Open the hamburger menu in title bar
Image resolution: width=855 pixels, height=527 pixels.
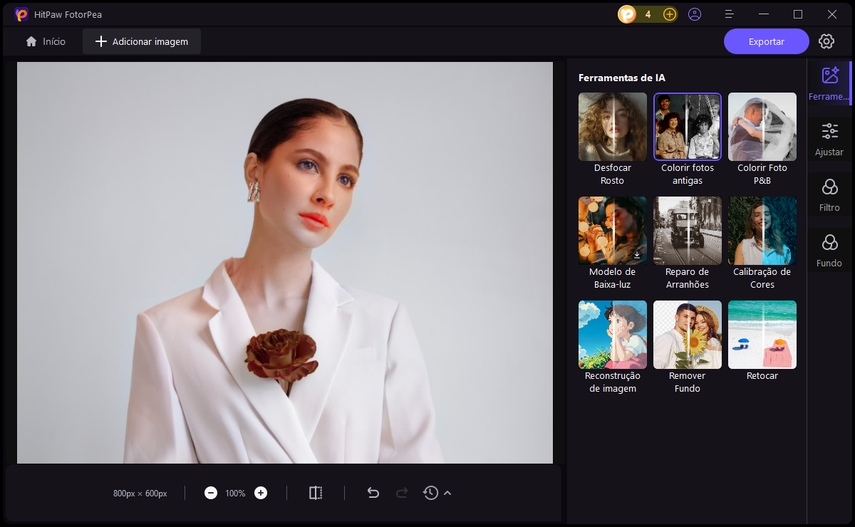(x=729, y=14)
